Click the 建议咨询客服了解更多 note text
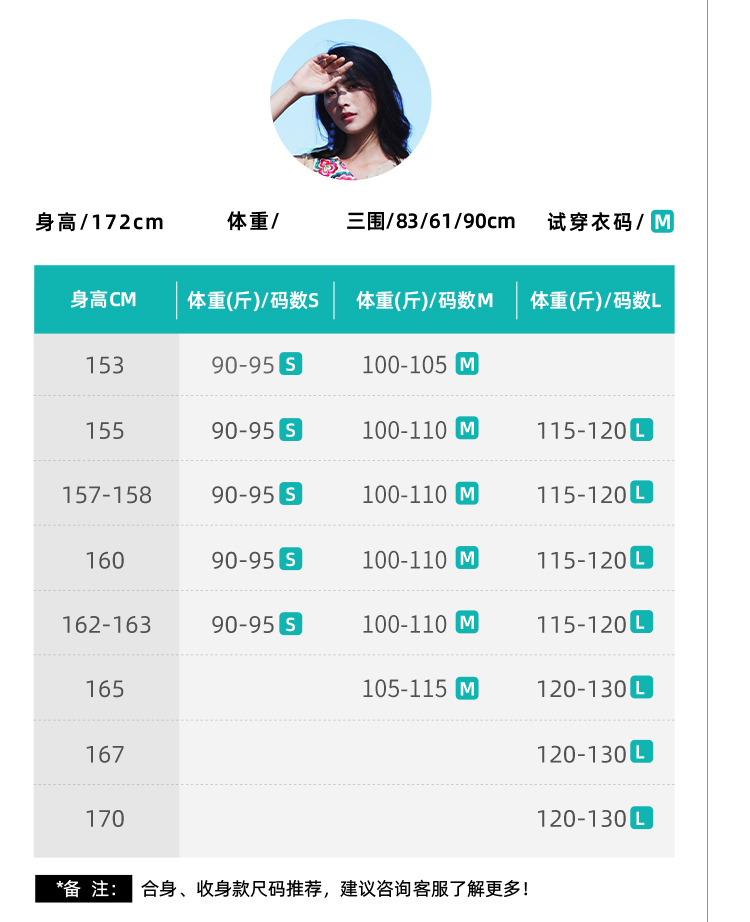This screenshot has height=922, width=750. (x=435, y=888)
